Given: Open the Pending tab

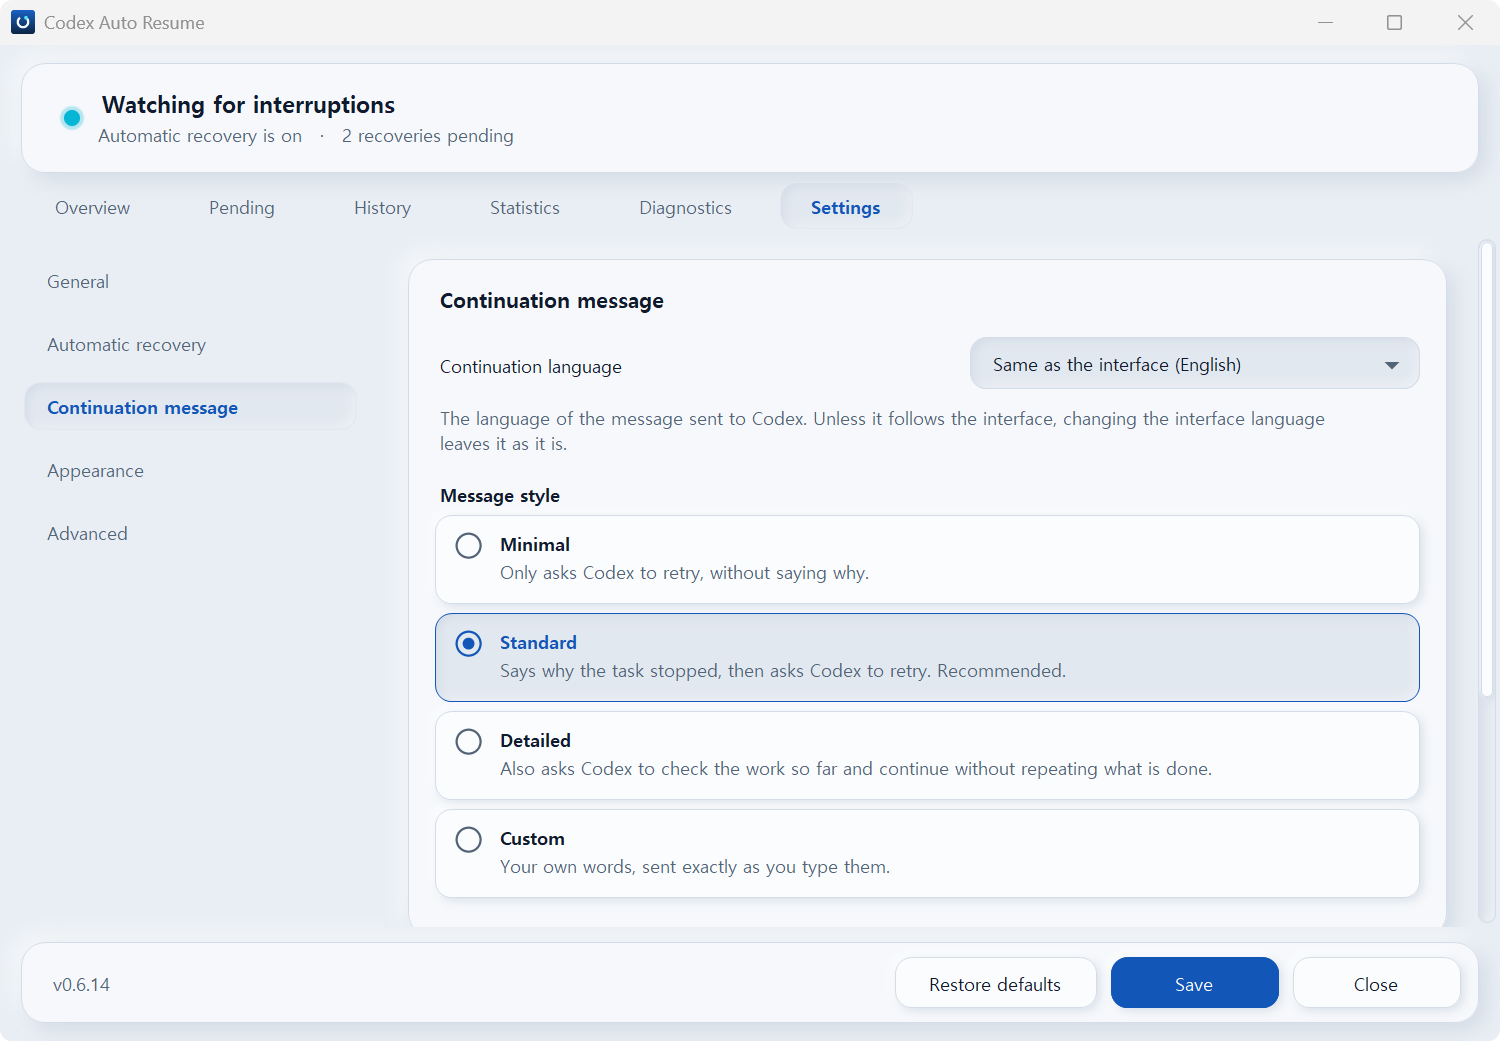Looking at the screenshot, I should pos(242,208).
